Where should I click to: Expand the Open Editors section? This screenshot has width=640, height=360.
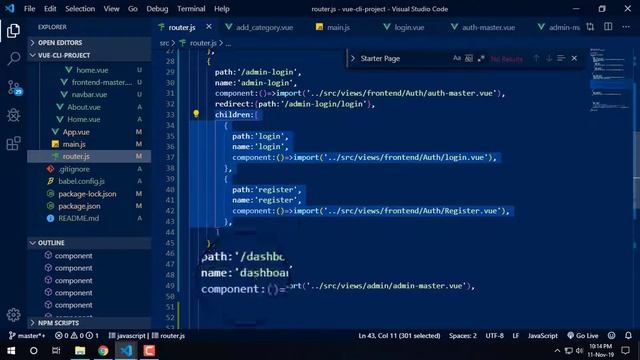[89, 42]
